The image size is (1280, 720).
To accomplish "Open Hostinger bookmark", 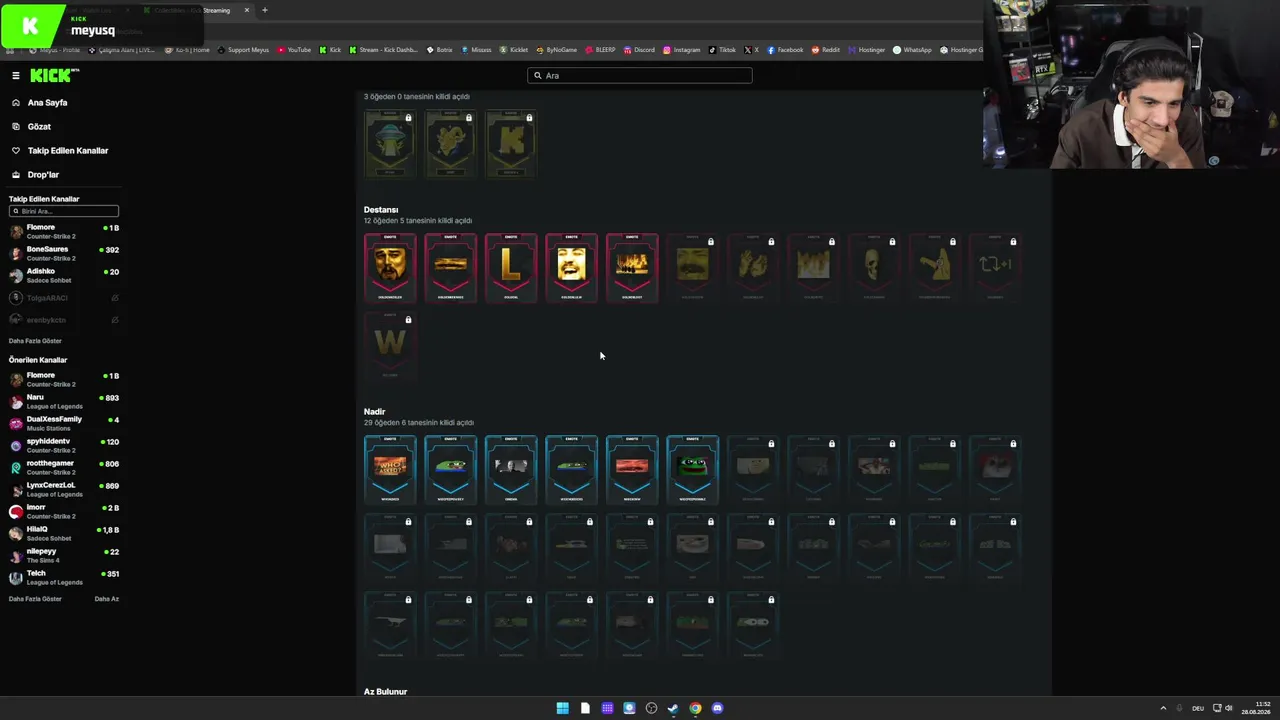I will [866, 50].
